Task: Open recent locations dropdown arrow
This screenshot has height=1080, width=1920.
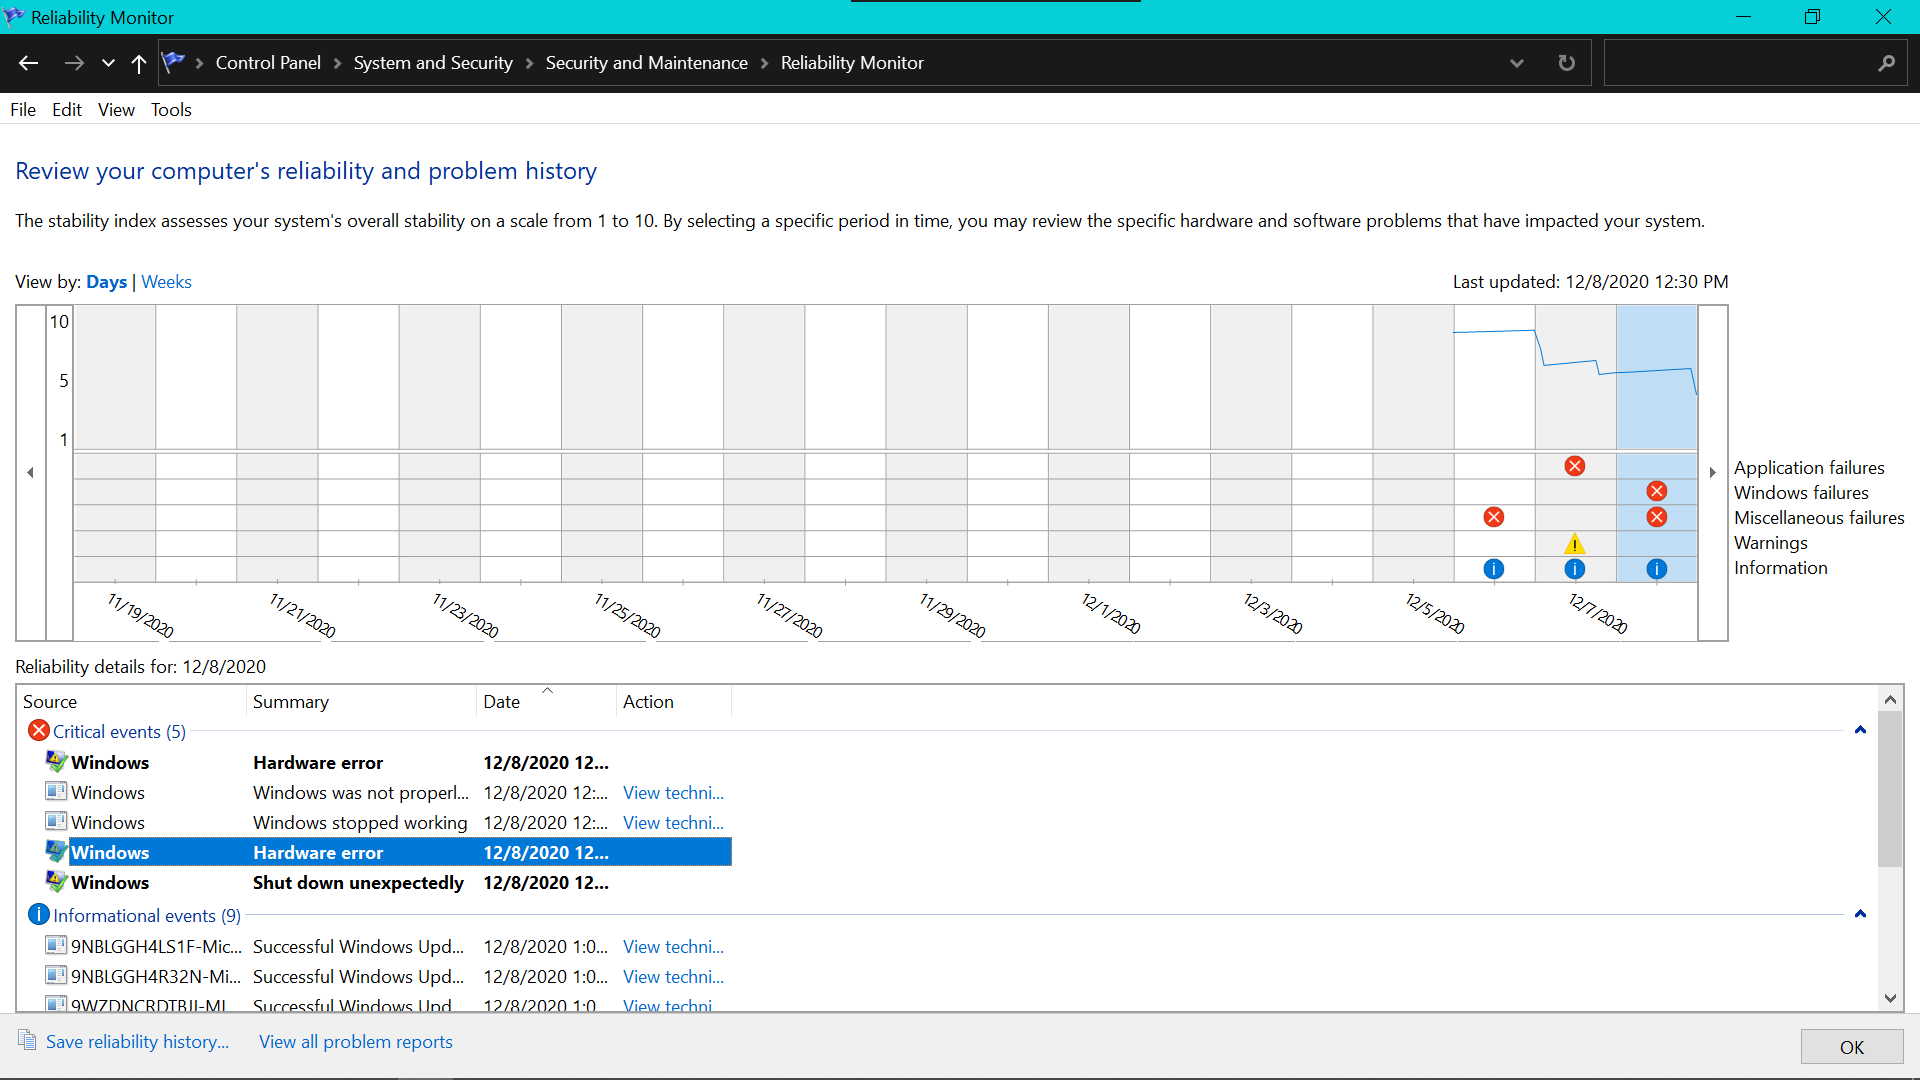Action: (x=108, y=63)
